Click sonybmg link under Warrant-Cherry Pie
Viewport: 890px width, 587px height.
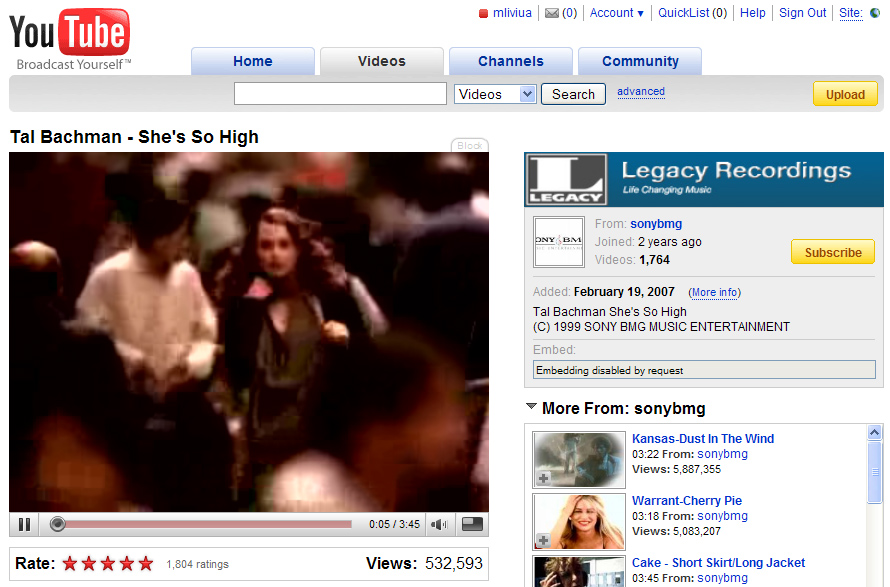722,516
